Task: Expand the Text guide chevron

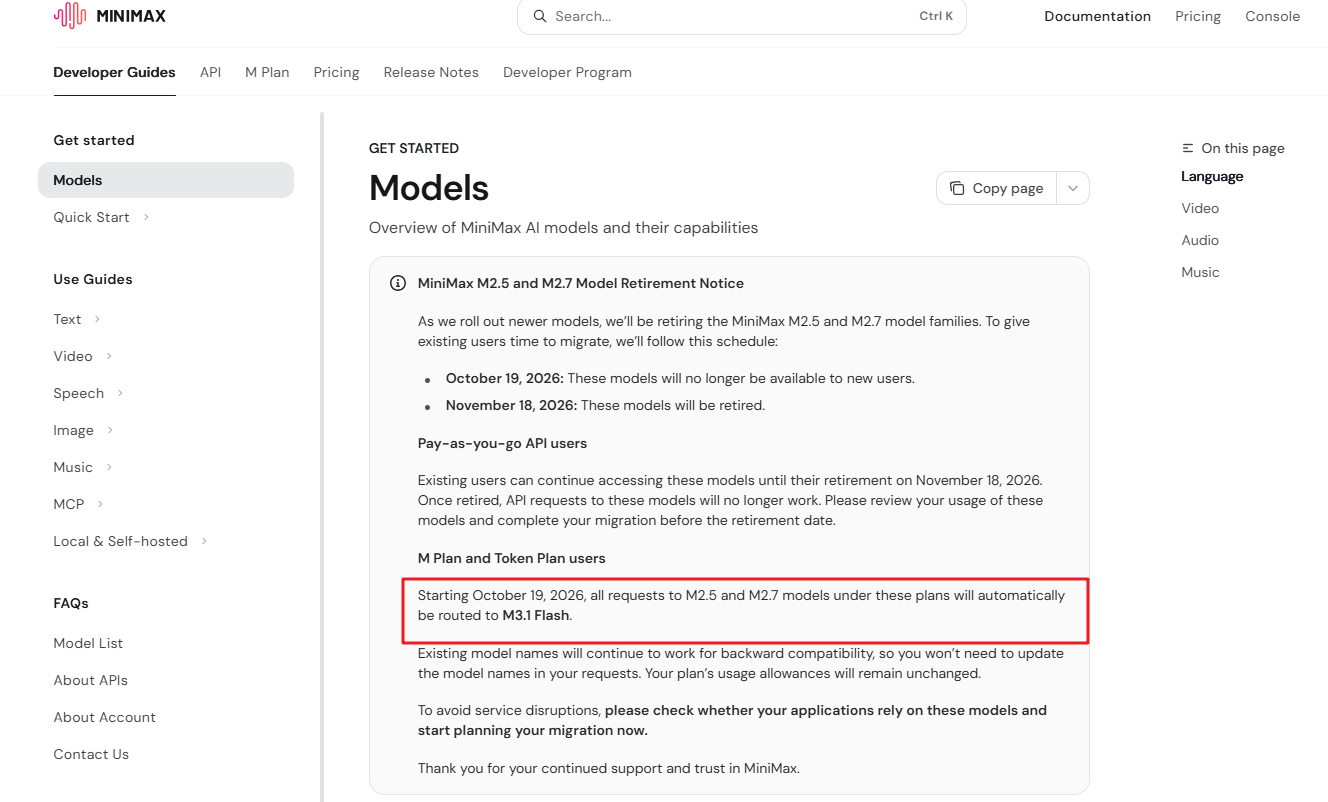Action: (x=97, y=319)
